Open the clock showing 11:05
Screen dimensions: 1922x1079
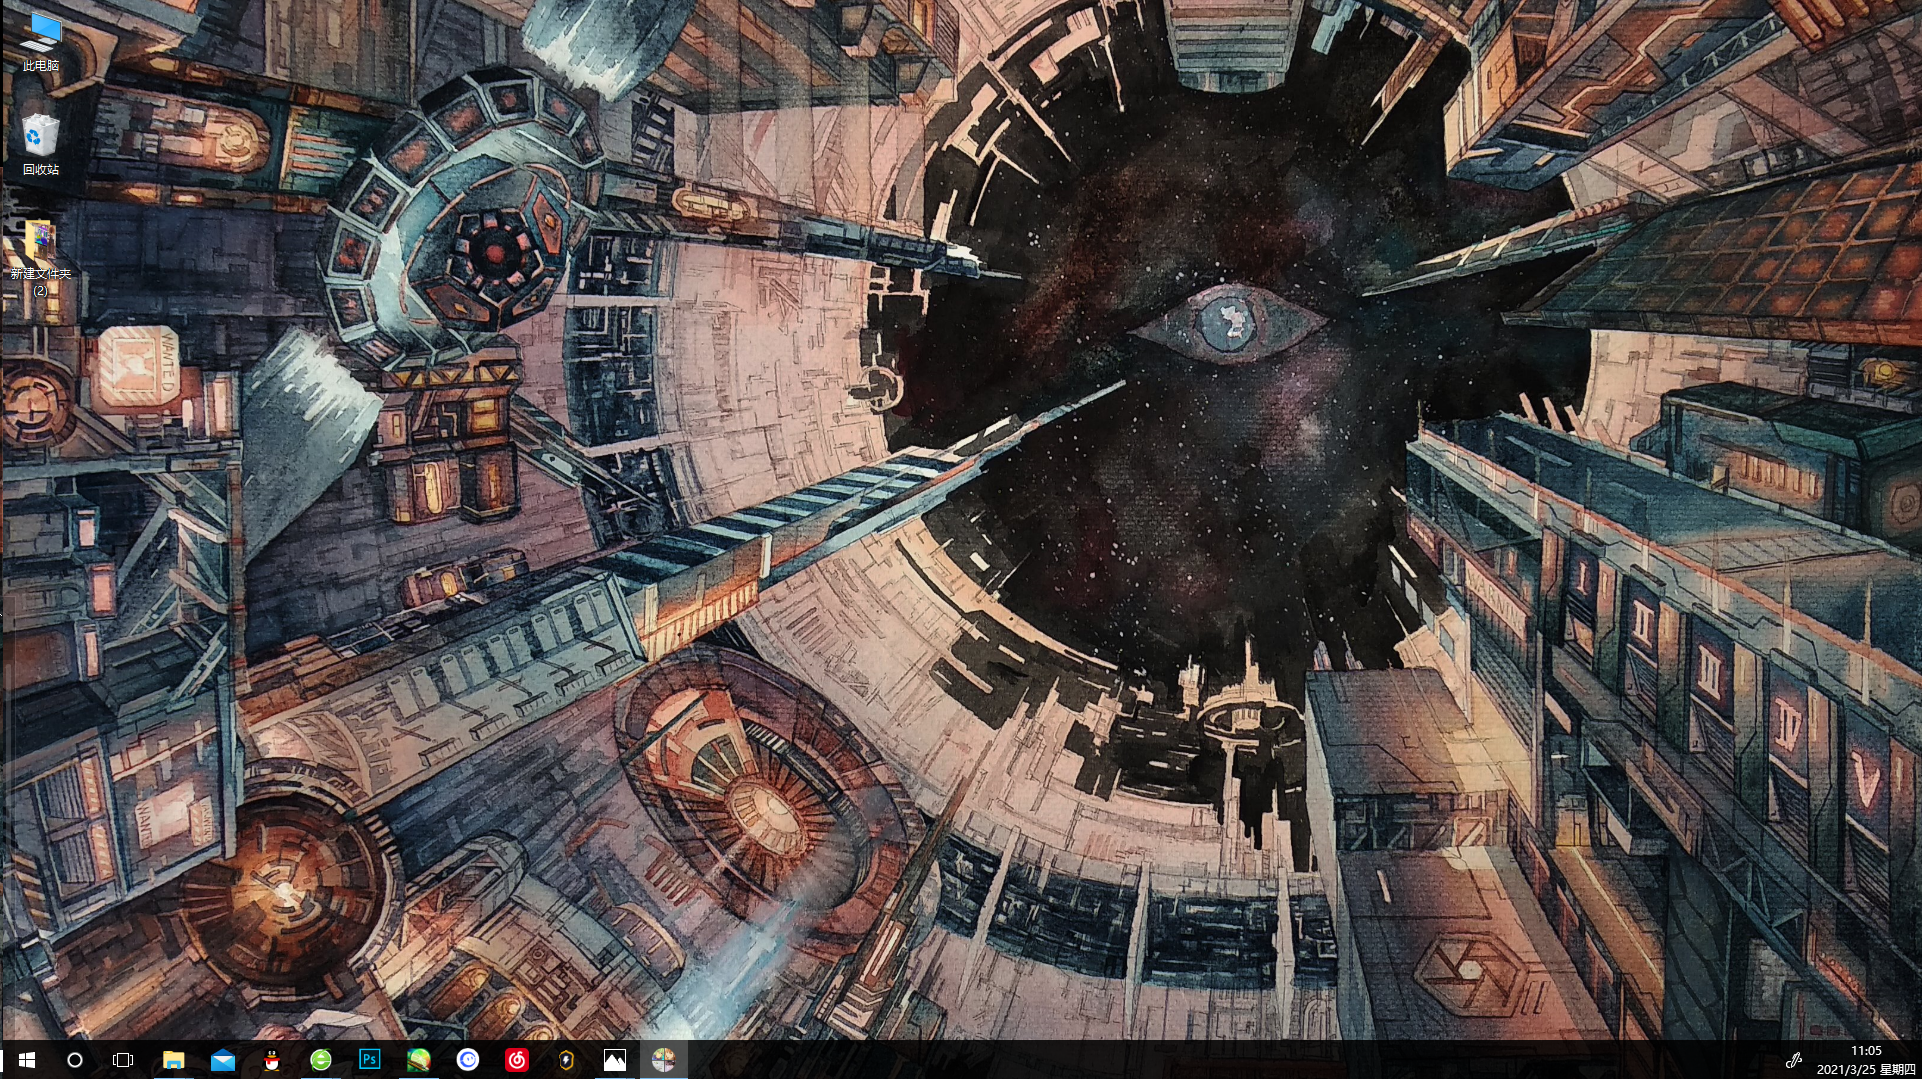[x=1866, y=1051]
